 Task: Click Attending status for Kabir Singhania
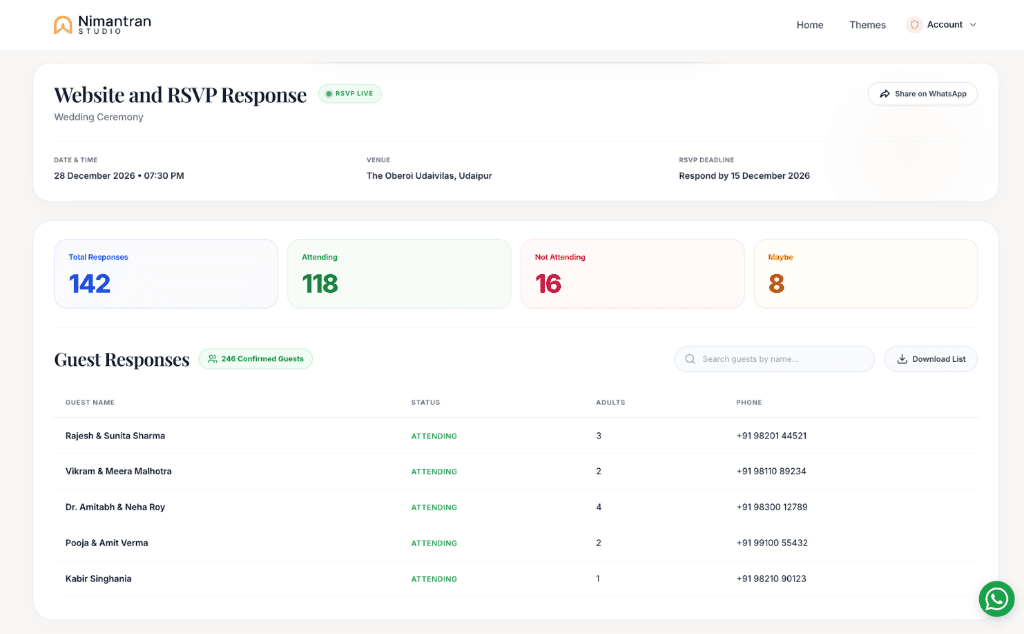pyautogui.click(x=434, y=579)
